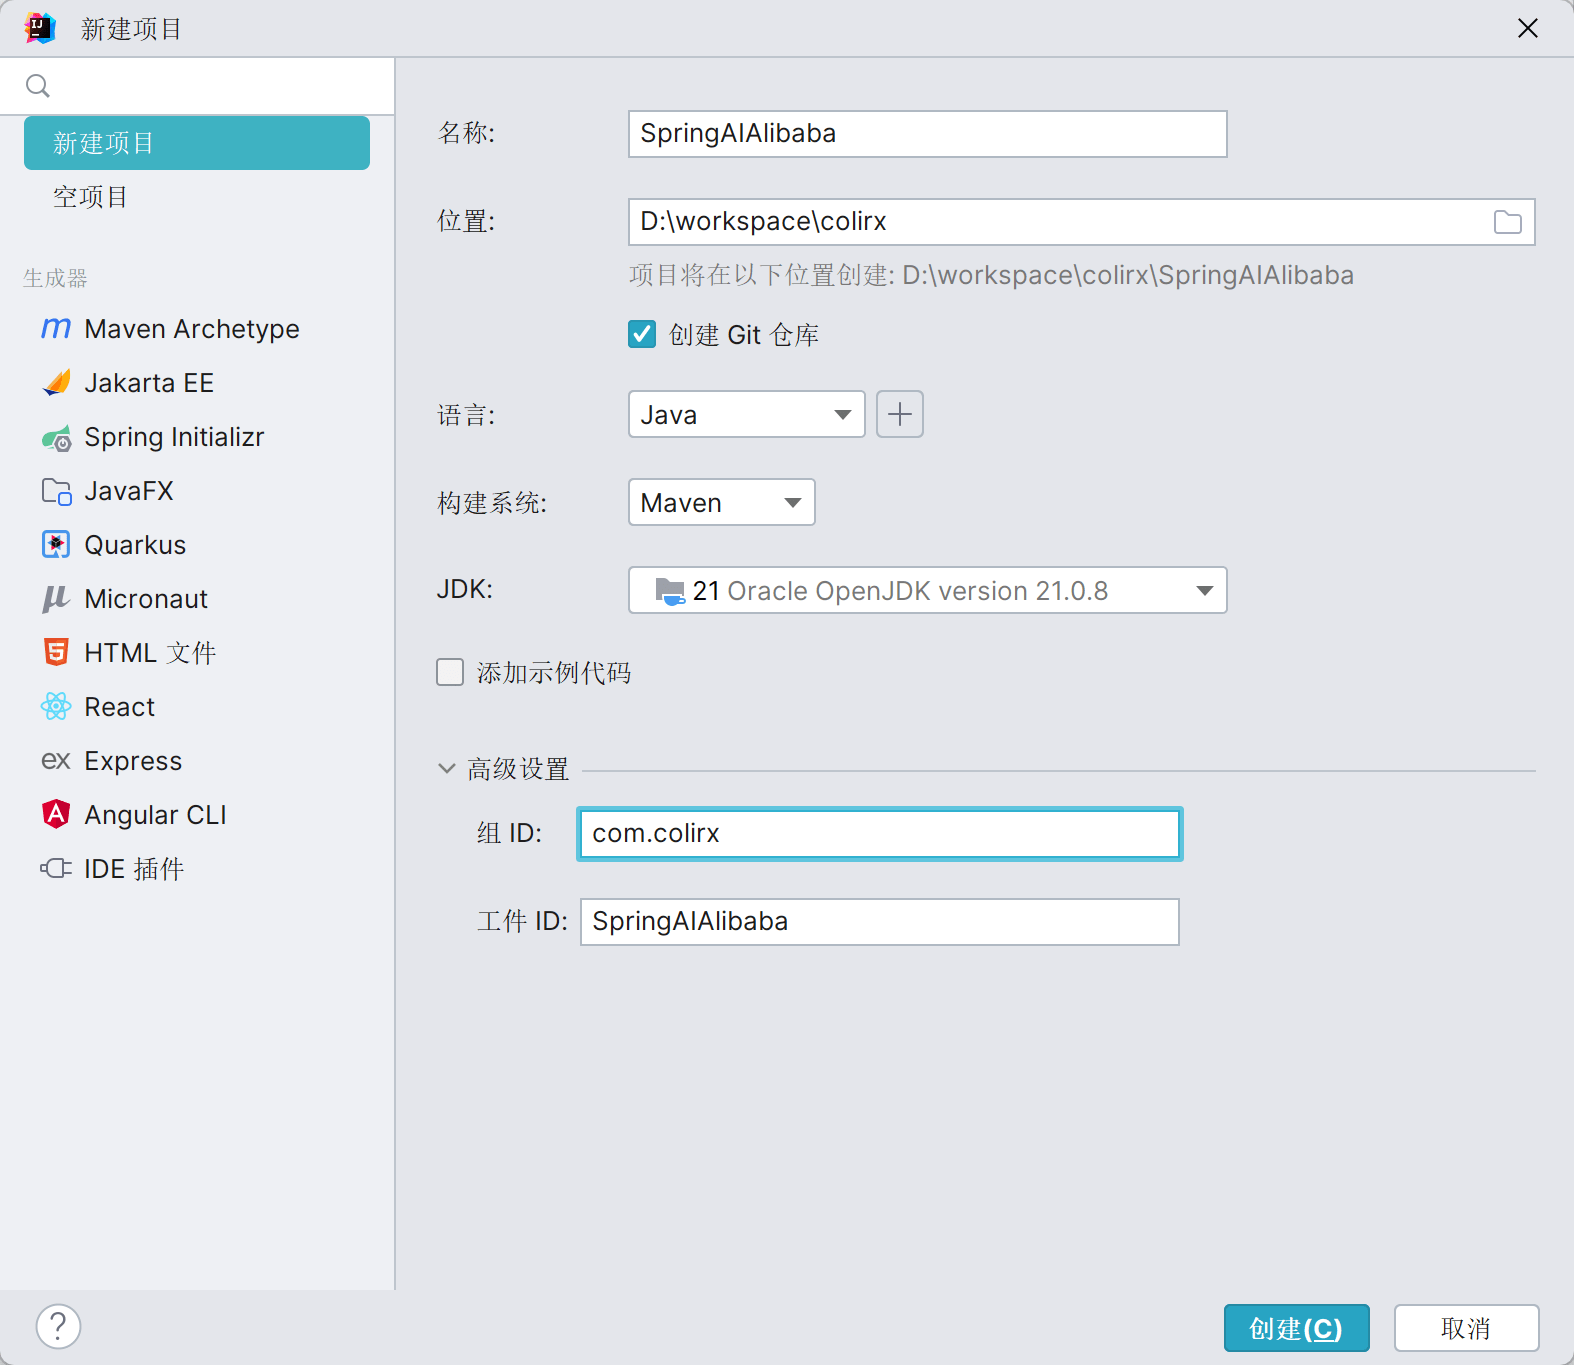Viewport: 1574px width, 1365px height.
Task: Open the Java language dropdown
Action: click(746, 414)
